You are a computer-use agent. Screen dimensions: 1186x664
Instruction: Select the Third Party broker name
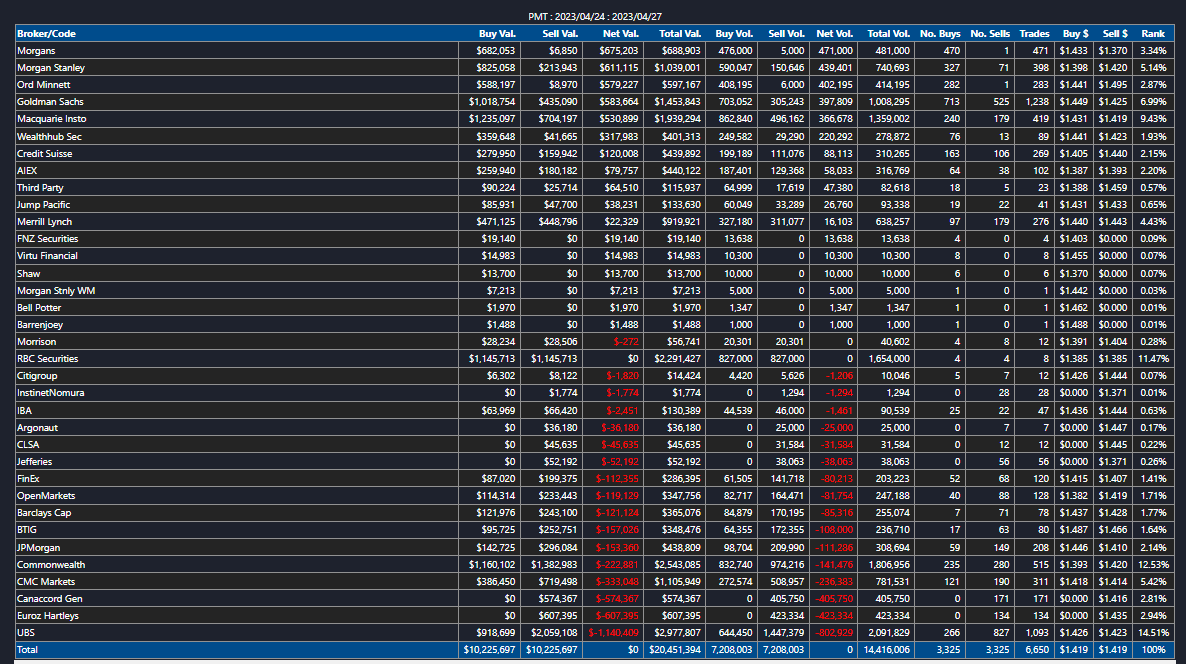coord(40,188)
